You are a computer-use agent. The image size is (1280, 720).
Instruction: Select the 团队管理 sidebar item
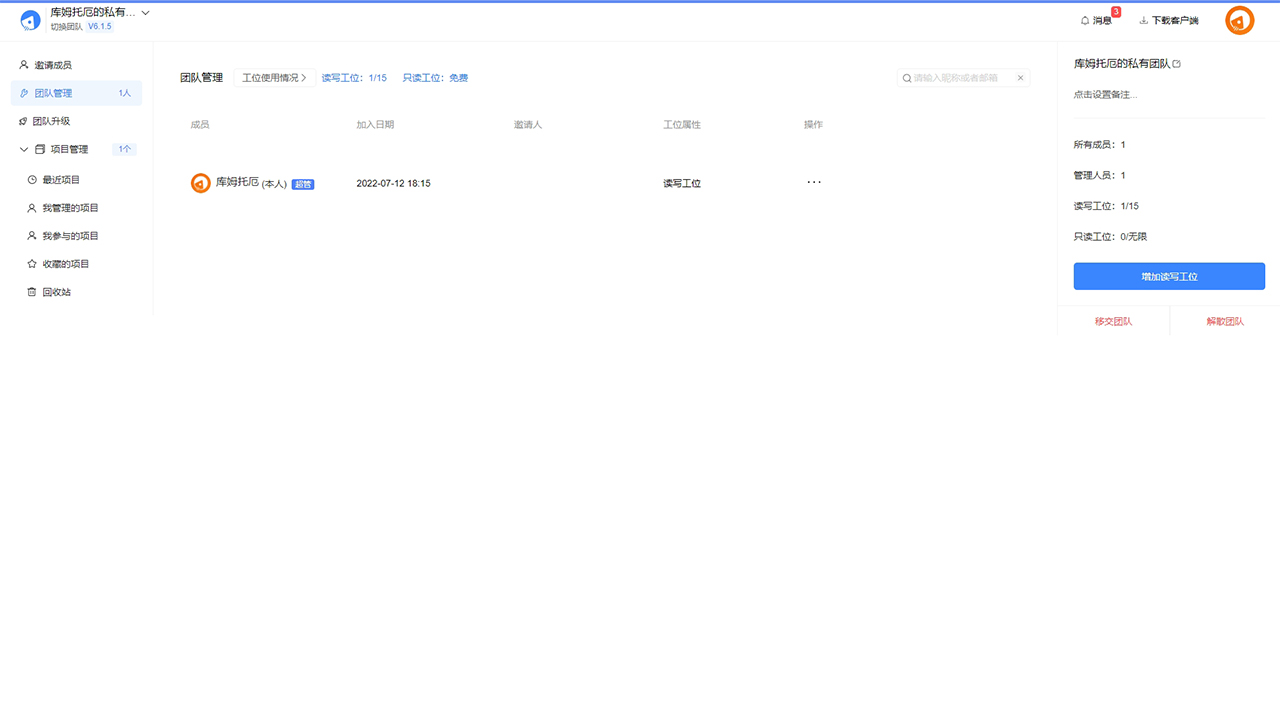(52, 92)
